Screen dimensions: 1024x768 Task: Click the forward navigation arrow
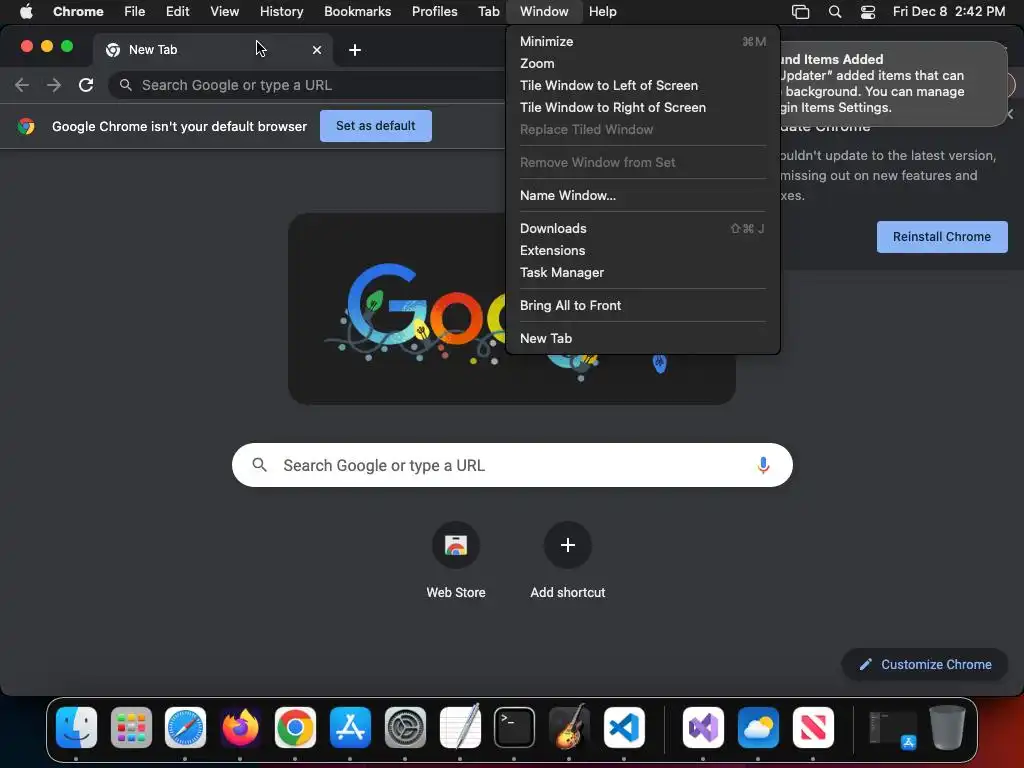click(54, 85)
